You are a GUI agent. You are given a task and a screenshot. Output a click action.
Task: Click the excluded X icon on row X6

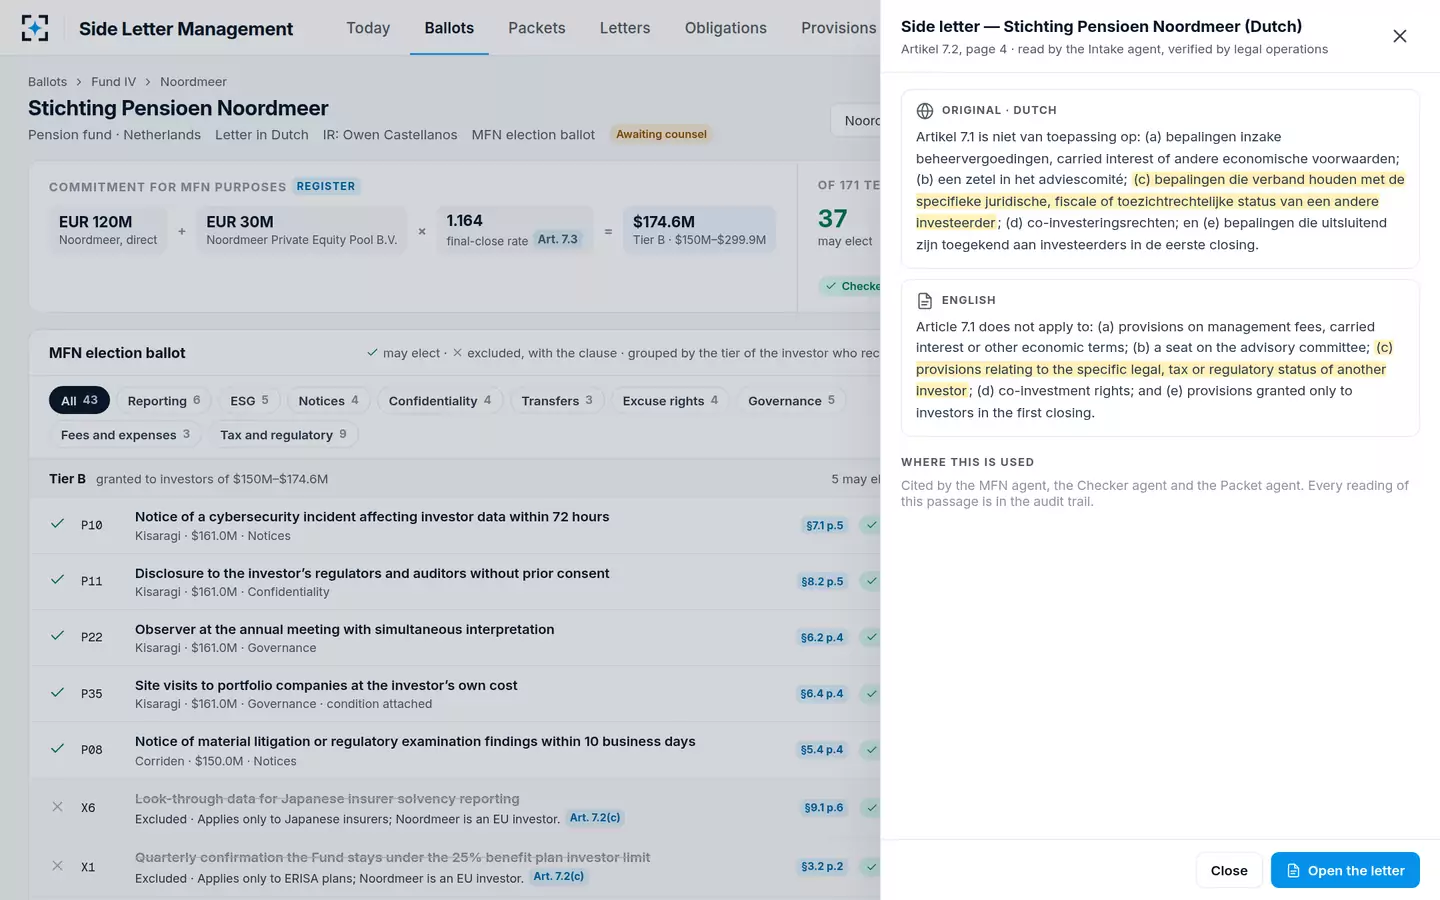pos(58,807)
